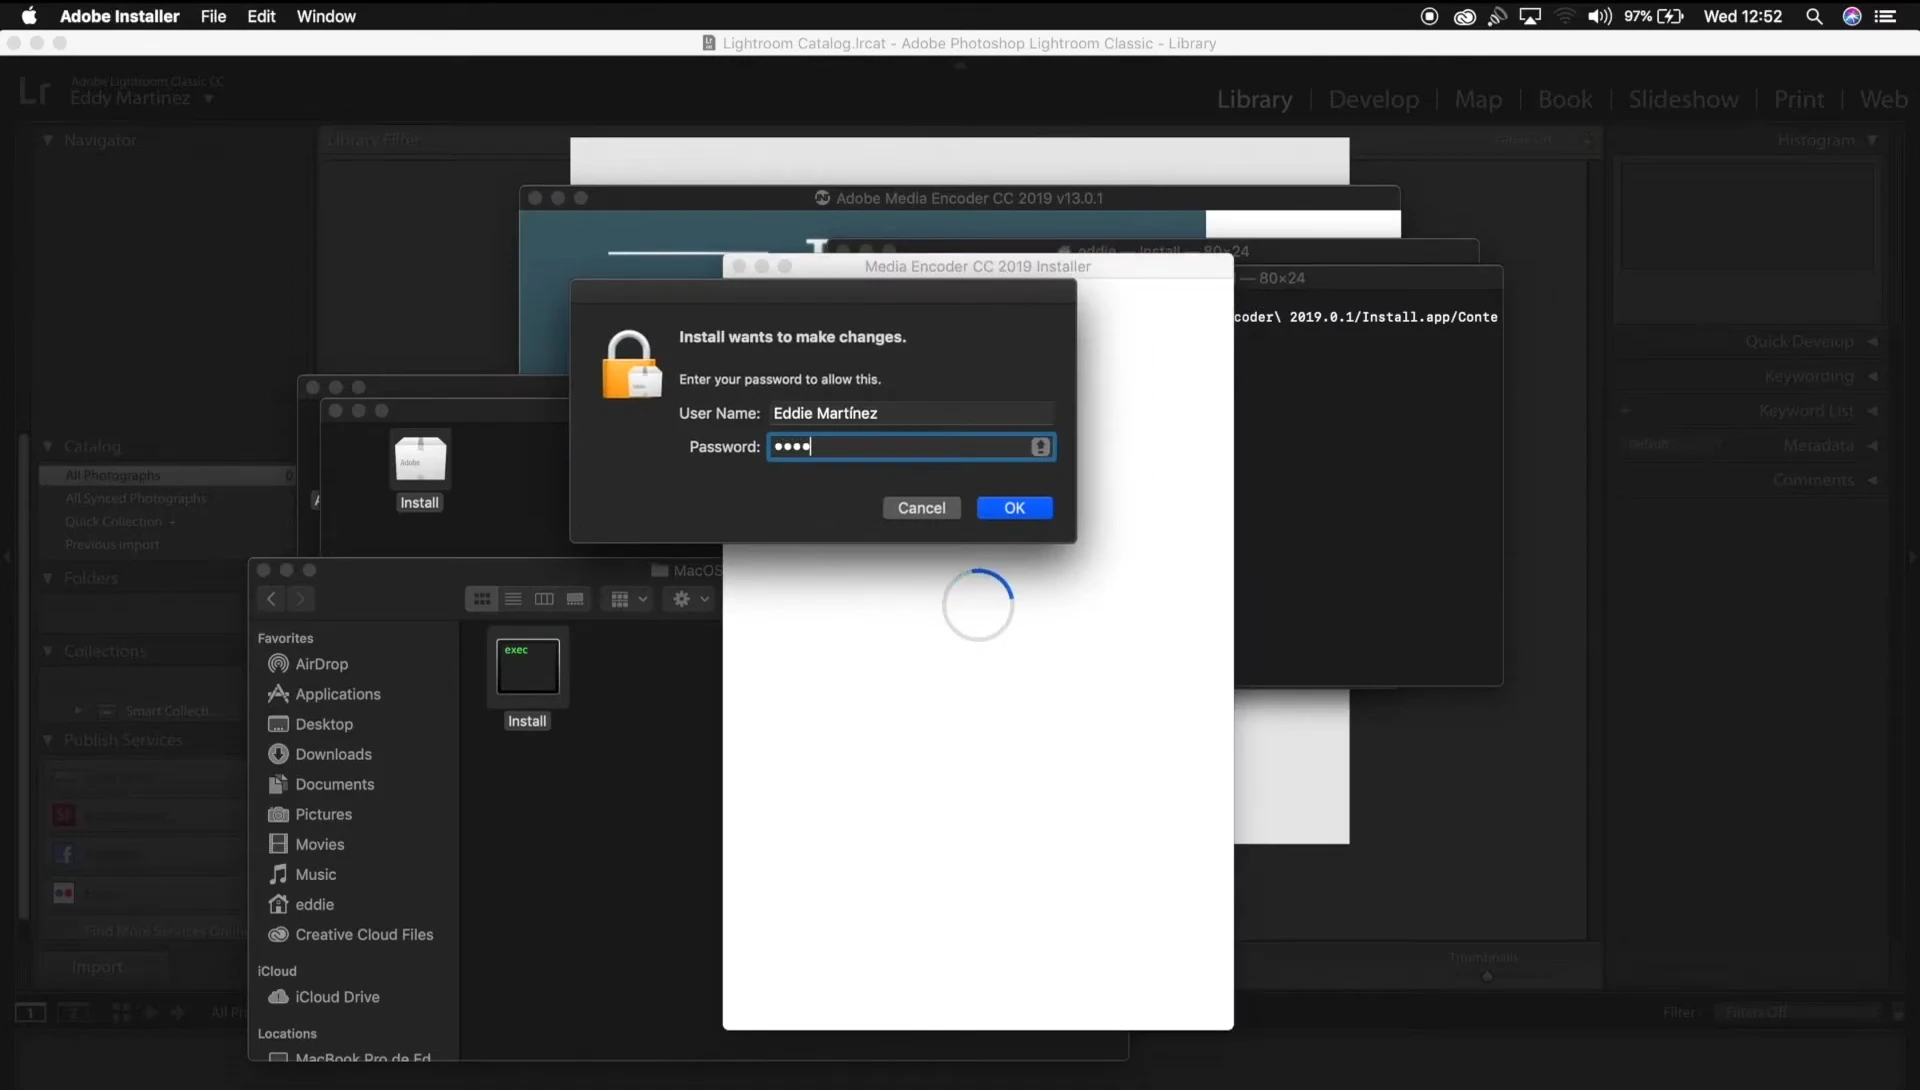Open Applications in Finder sidebar

click(324, 694)
